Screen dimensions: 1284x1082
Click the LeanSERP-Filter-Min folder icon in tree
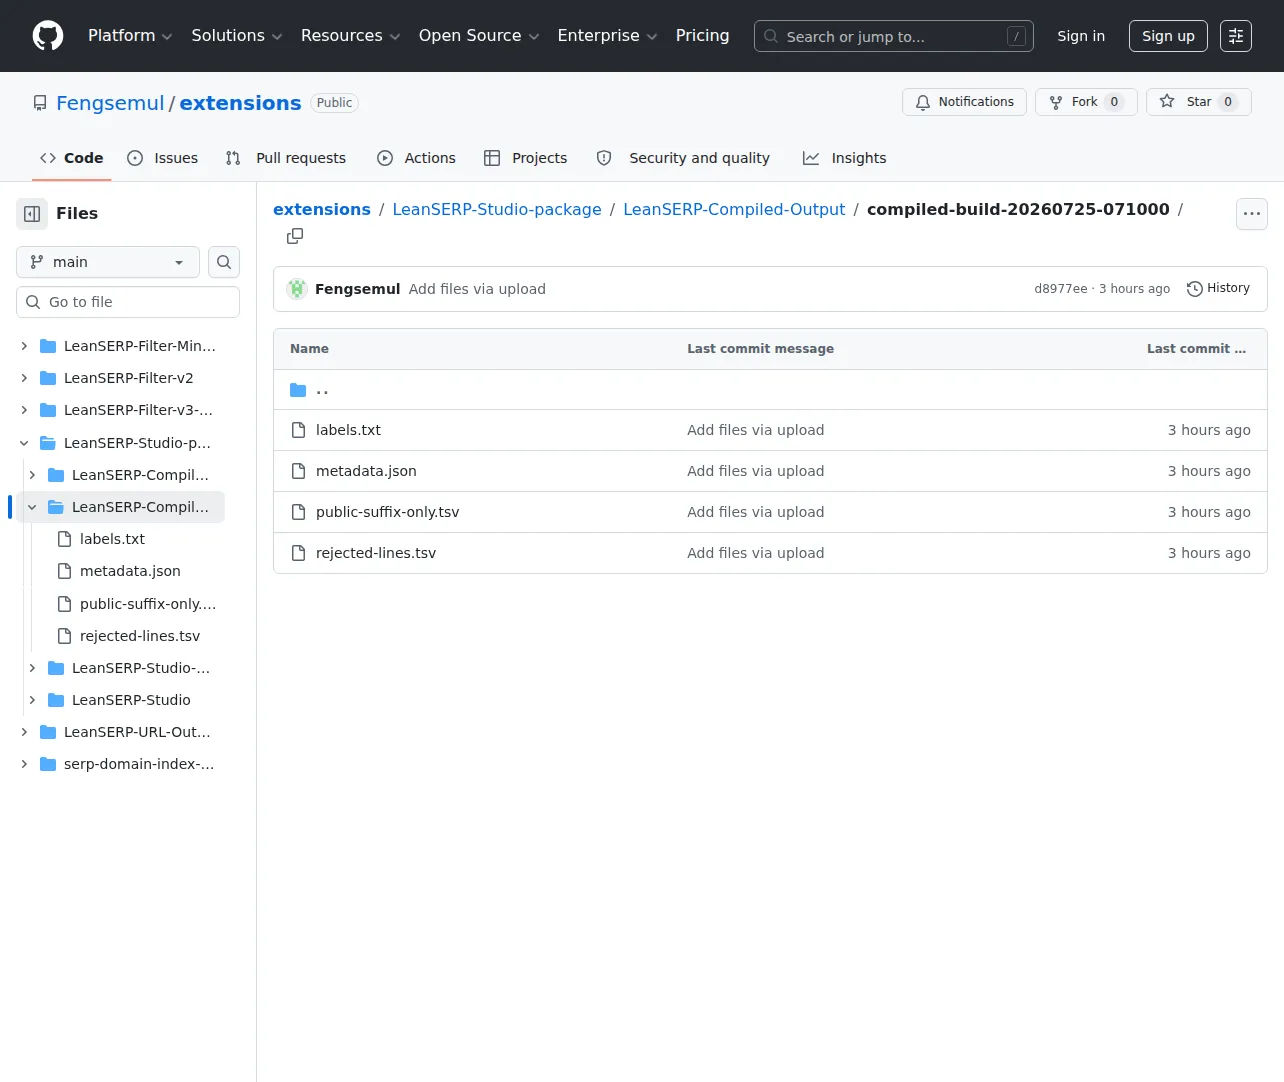[48, 346]
